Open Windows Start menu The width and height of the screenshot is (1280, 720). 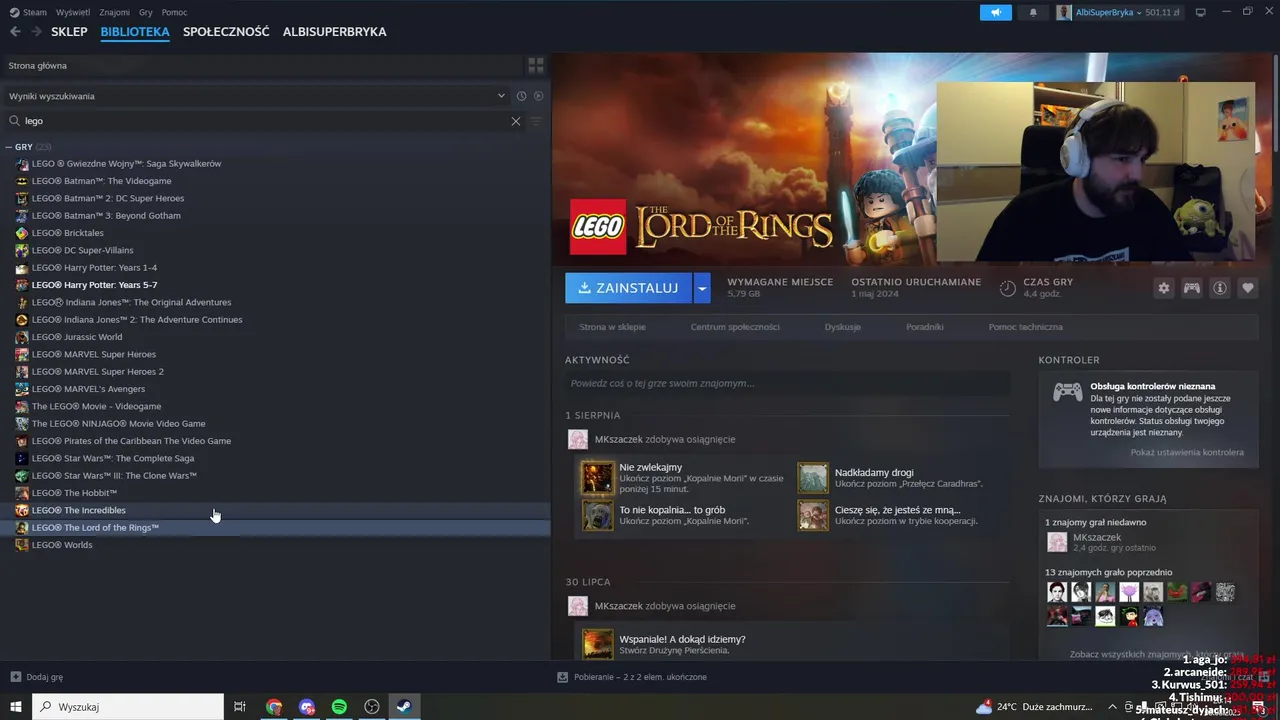point(16,707)
